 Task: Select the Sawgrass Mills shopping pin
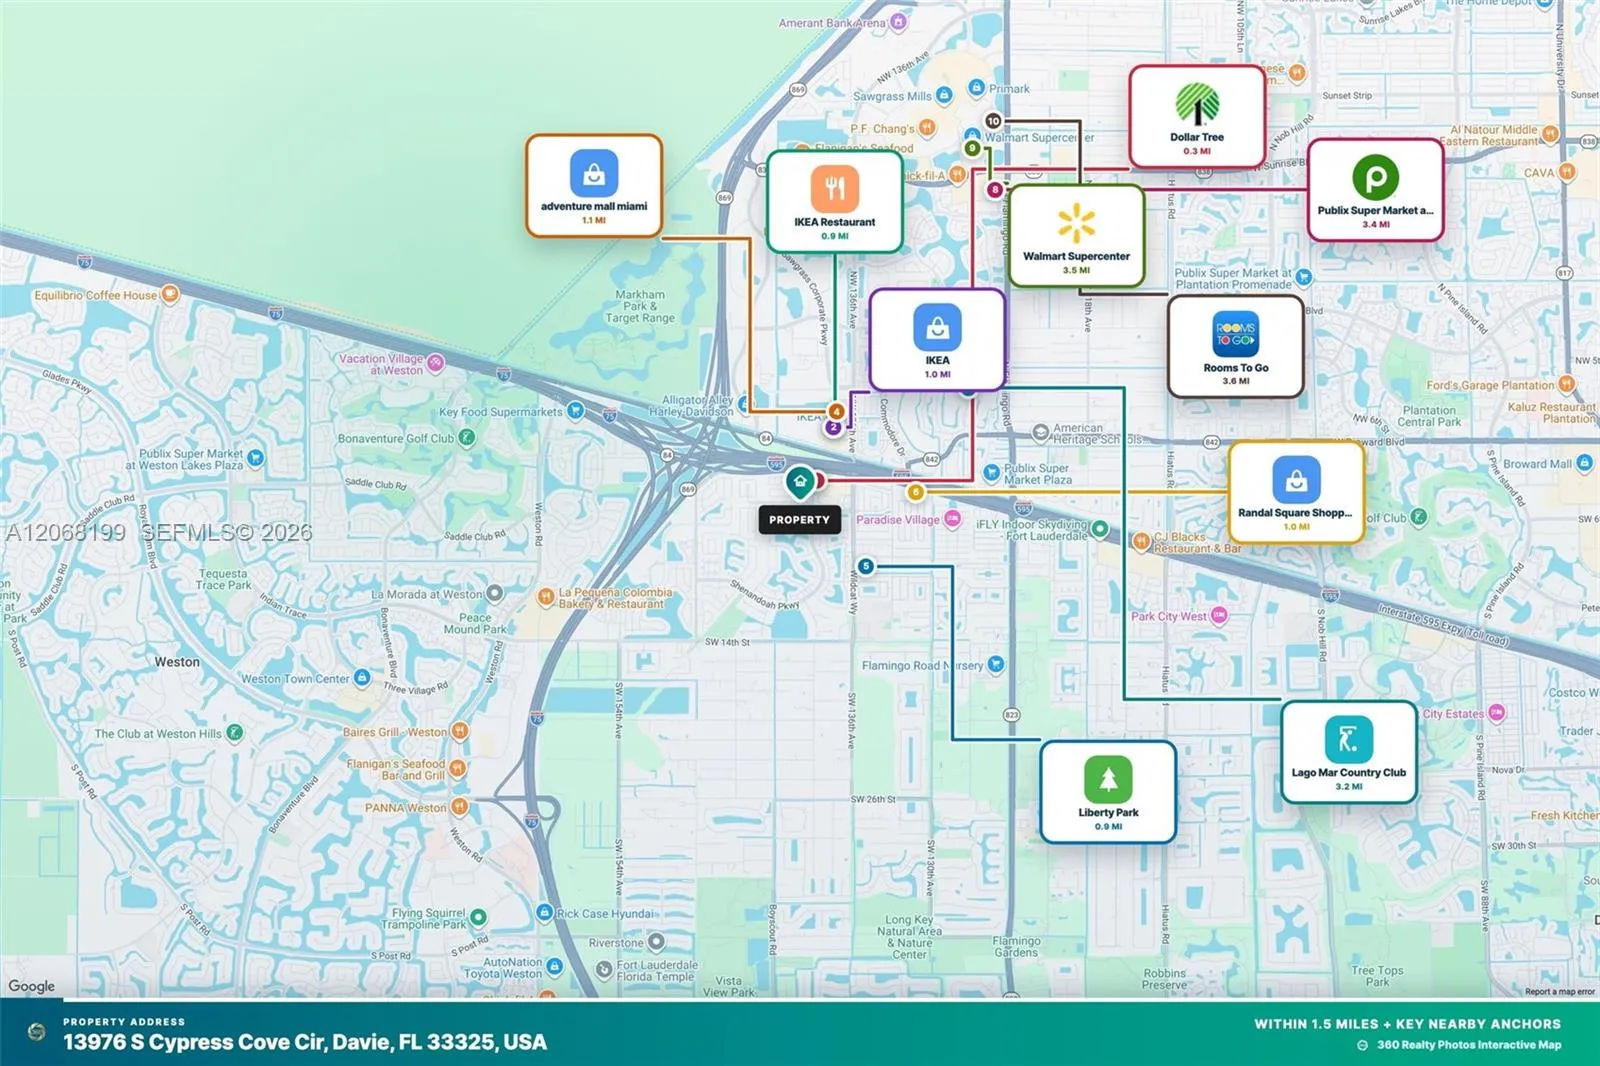point(943,96)
